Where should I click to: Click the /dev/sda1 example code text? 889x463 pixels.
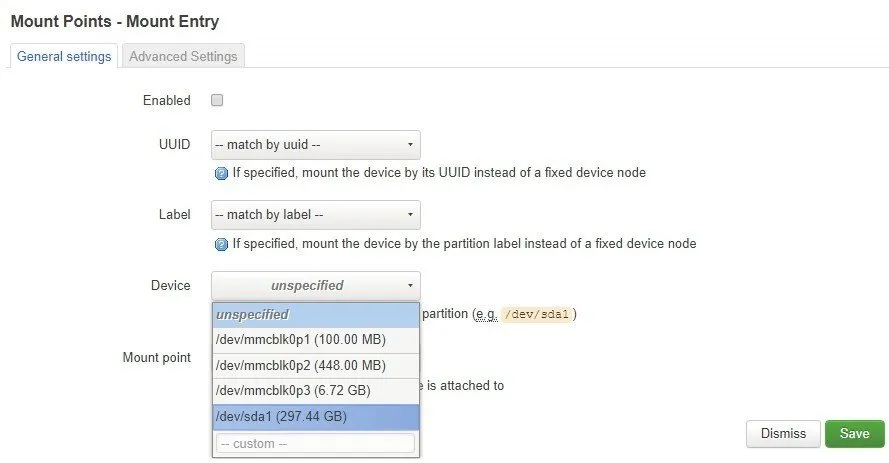[x=538, y=315]
